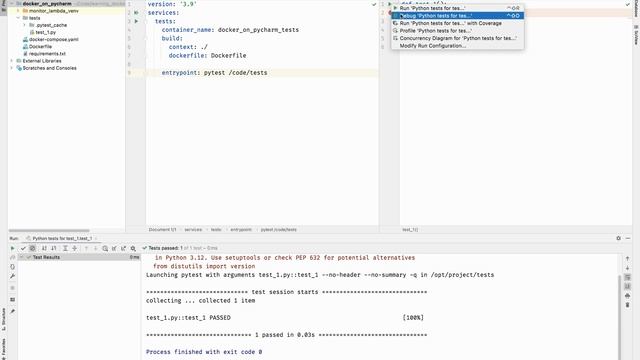640x360 pixels.
Task: Toggle soft-wrap in console output
Action: point(627,277)
